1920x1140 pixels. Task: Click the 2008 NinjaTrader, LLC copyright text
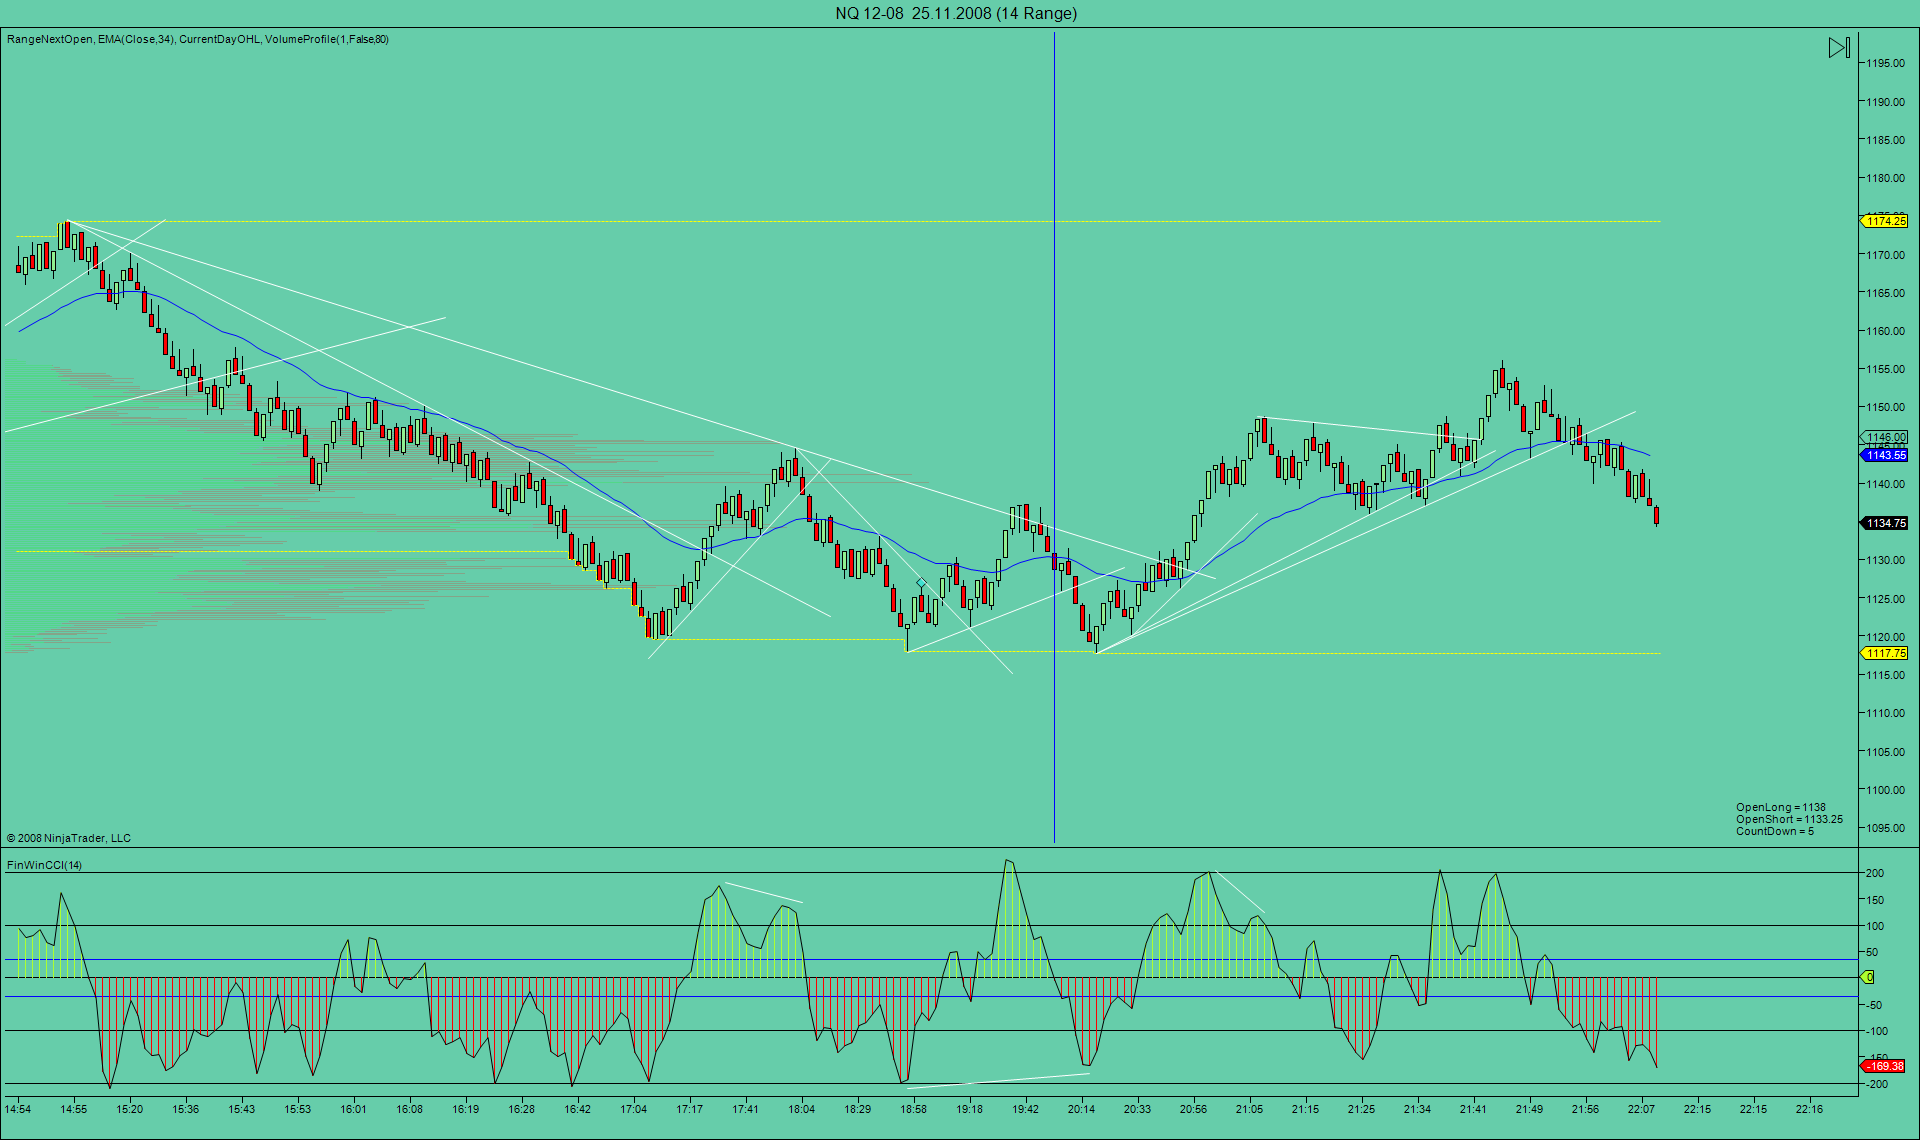point(69,838)
